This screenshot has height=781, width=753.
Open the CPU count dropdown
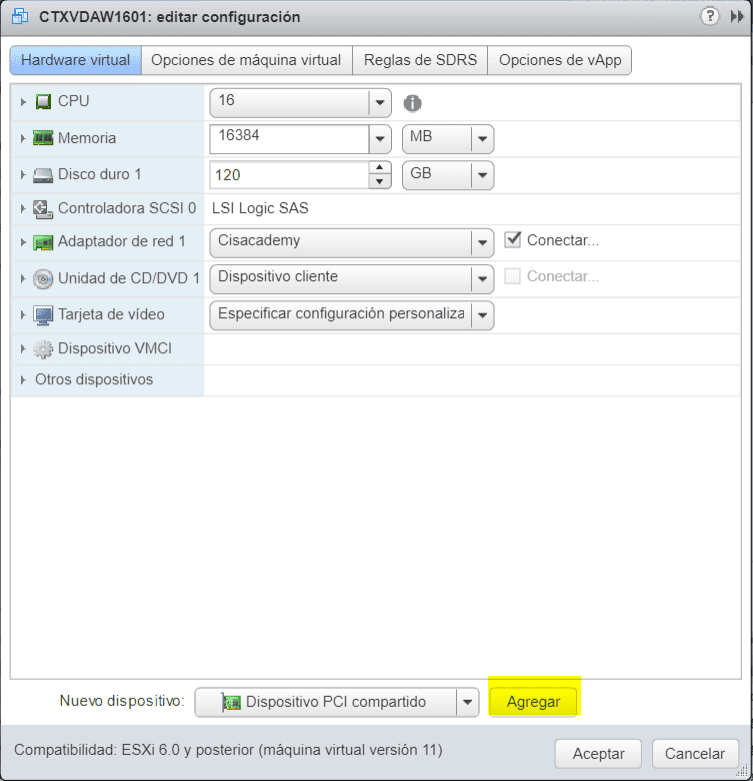pos(380,103)
